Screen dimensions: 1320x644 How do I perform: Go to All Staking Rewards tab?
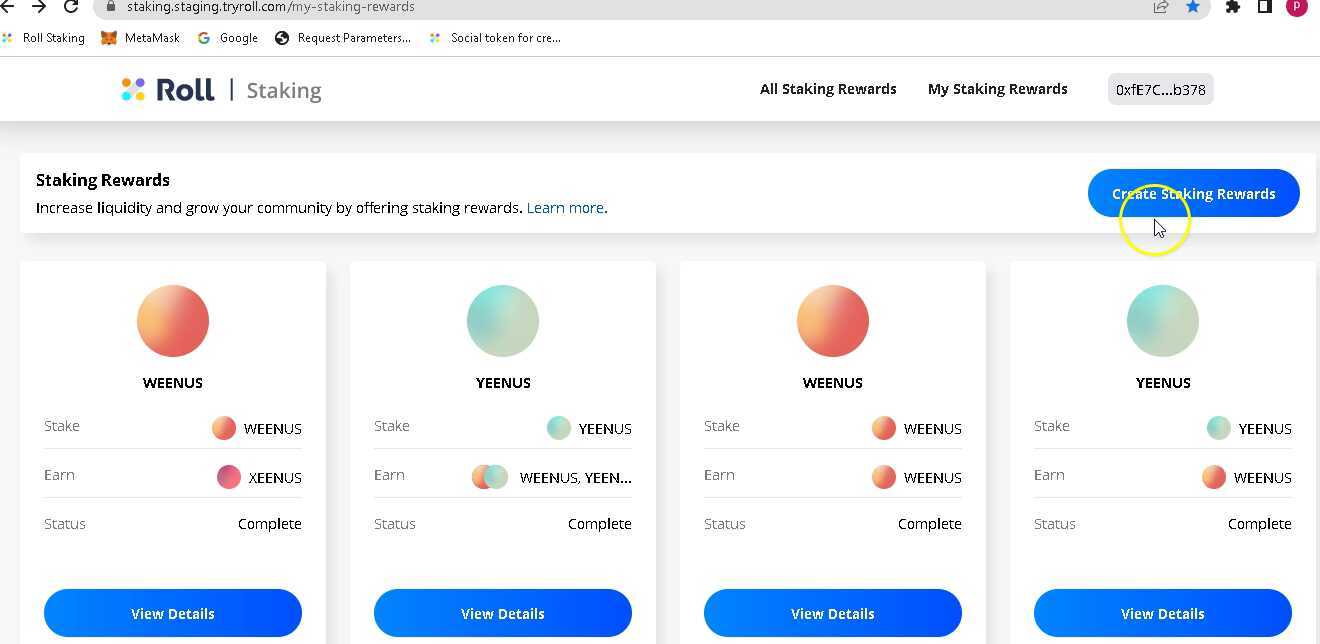(x=828, y=89)
